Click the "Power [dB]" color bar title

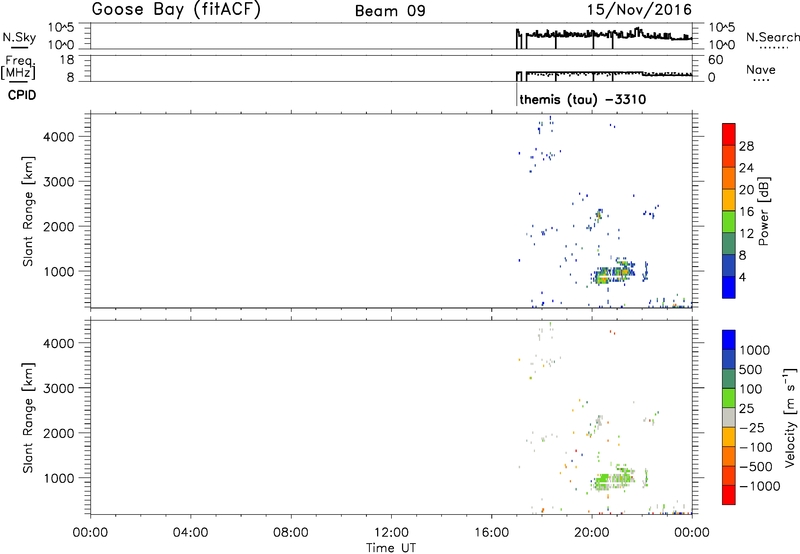[763, 211]
